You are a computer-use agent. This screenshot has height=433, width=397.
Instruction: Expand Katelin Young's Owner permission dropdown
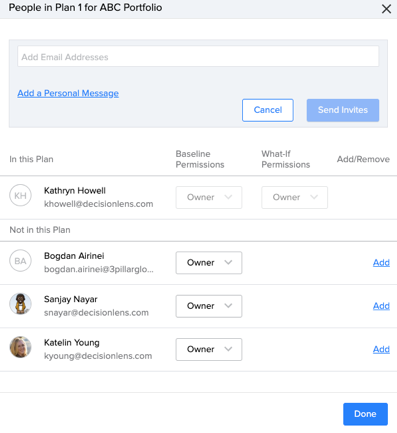[209, 349]
